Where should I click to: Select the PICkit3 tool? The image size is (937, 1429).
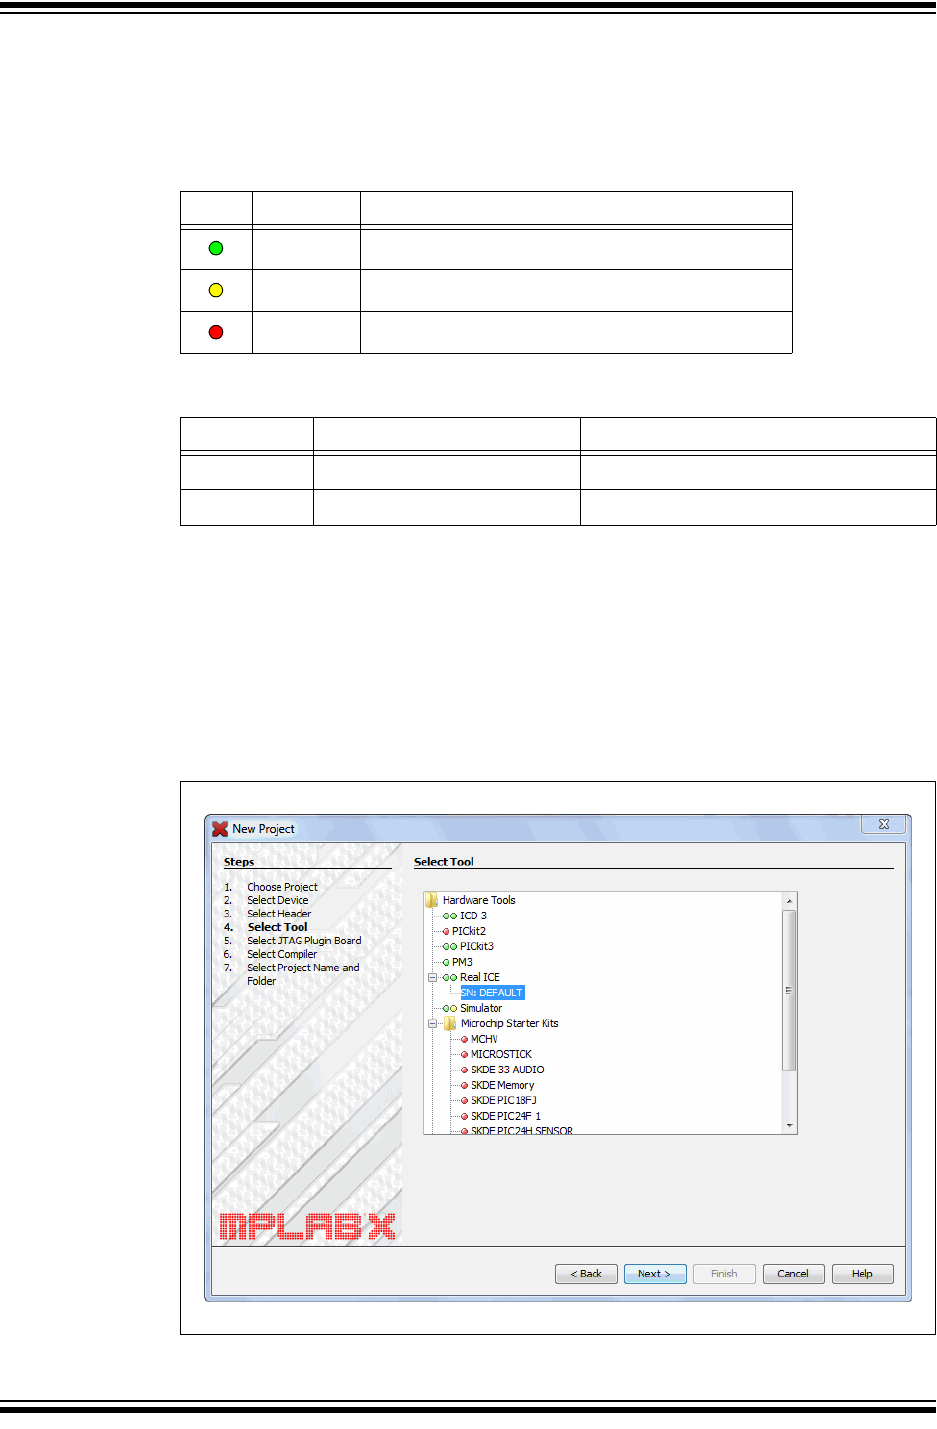click(477, 946)
